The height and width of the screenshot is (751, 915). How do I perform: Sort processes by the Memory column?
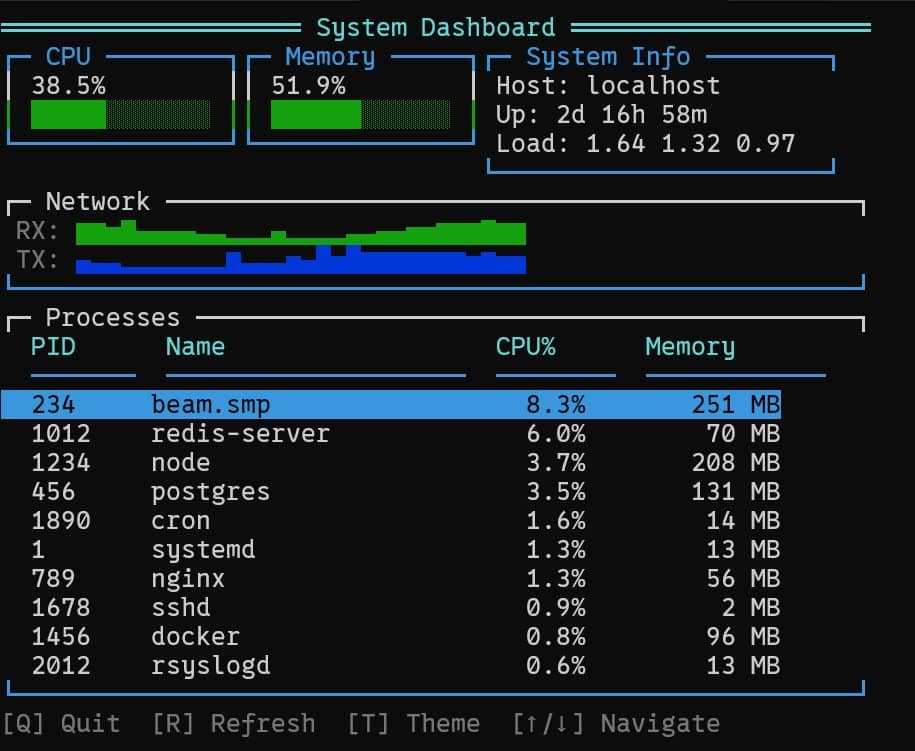(690, 347)
